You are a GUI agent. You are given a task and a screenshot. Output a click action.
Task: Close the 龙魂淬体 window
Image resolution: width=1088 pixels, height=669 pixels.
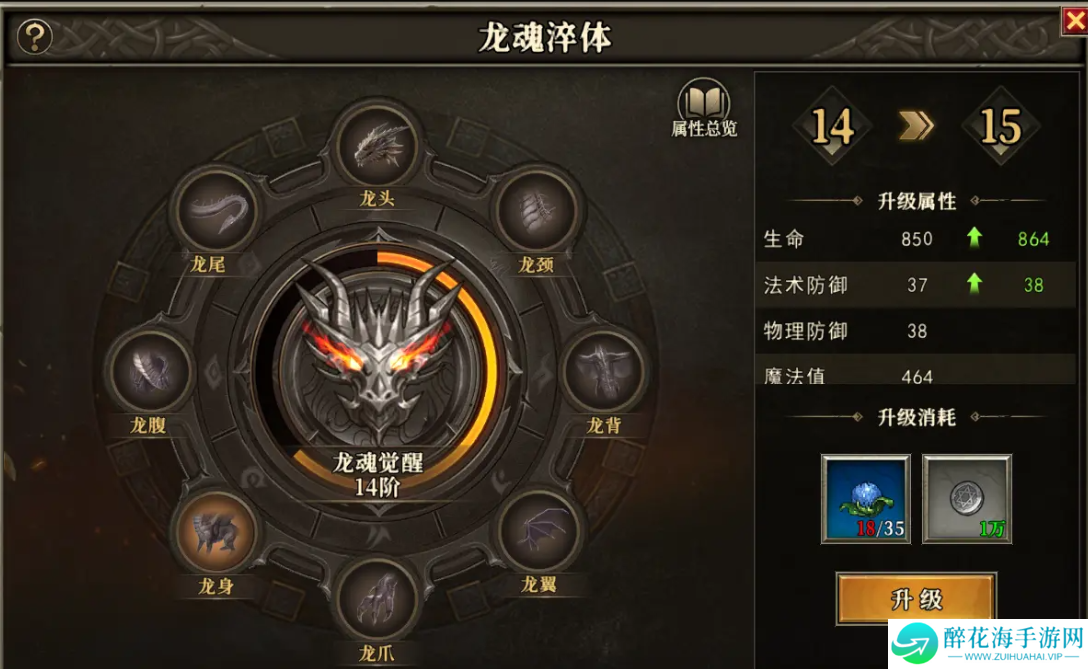click(x=1075, y=21)
